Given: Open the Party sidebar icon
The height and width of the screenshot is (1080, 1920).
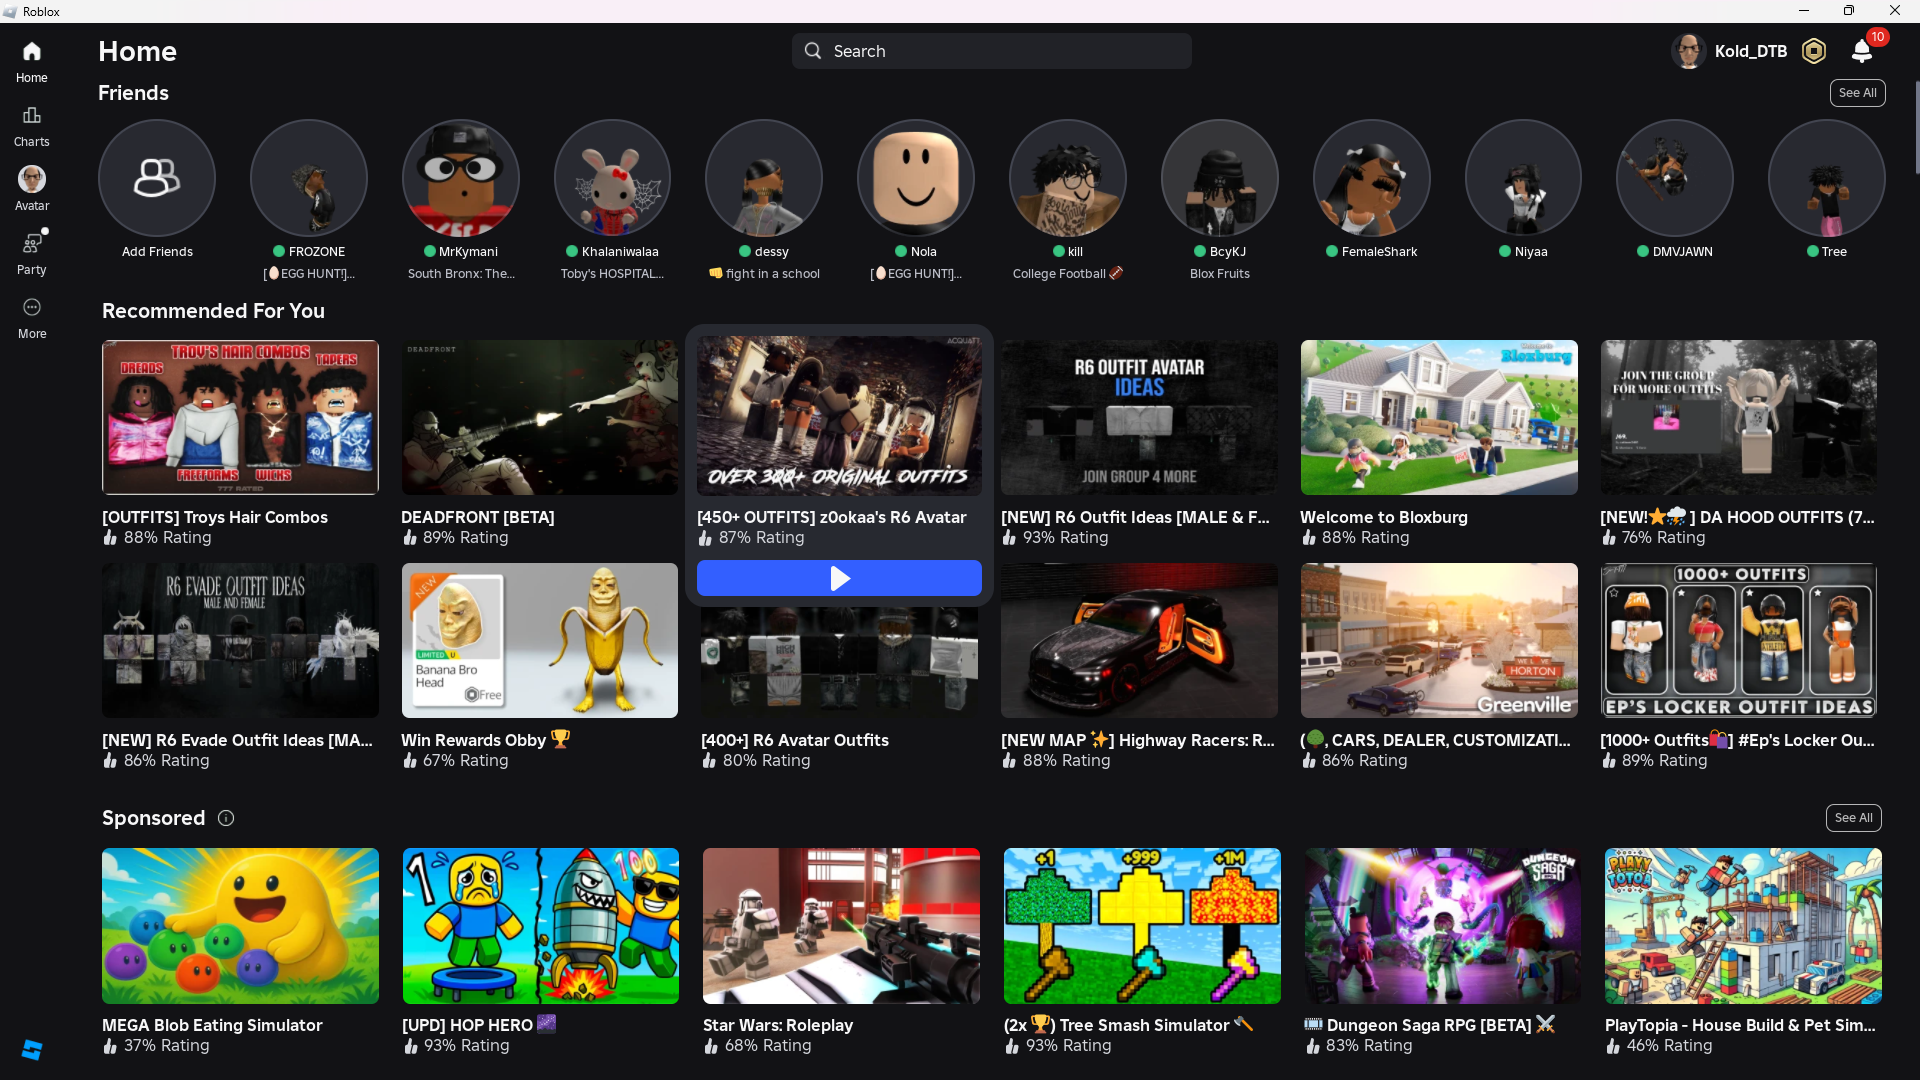Looking at the screenshot, I should pos(32,243).
